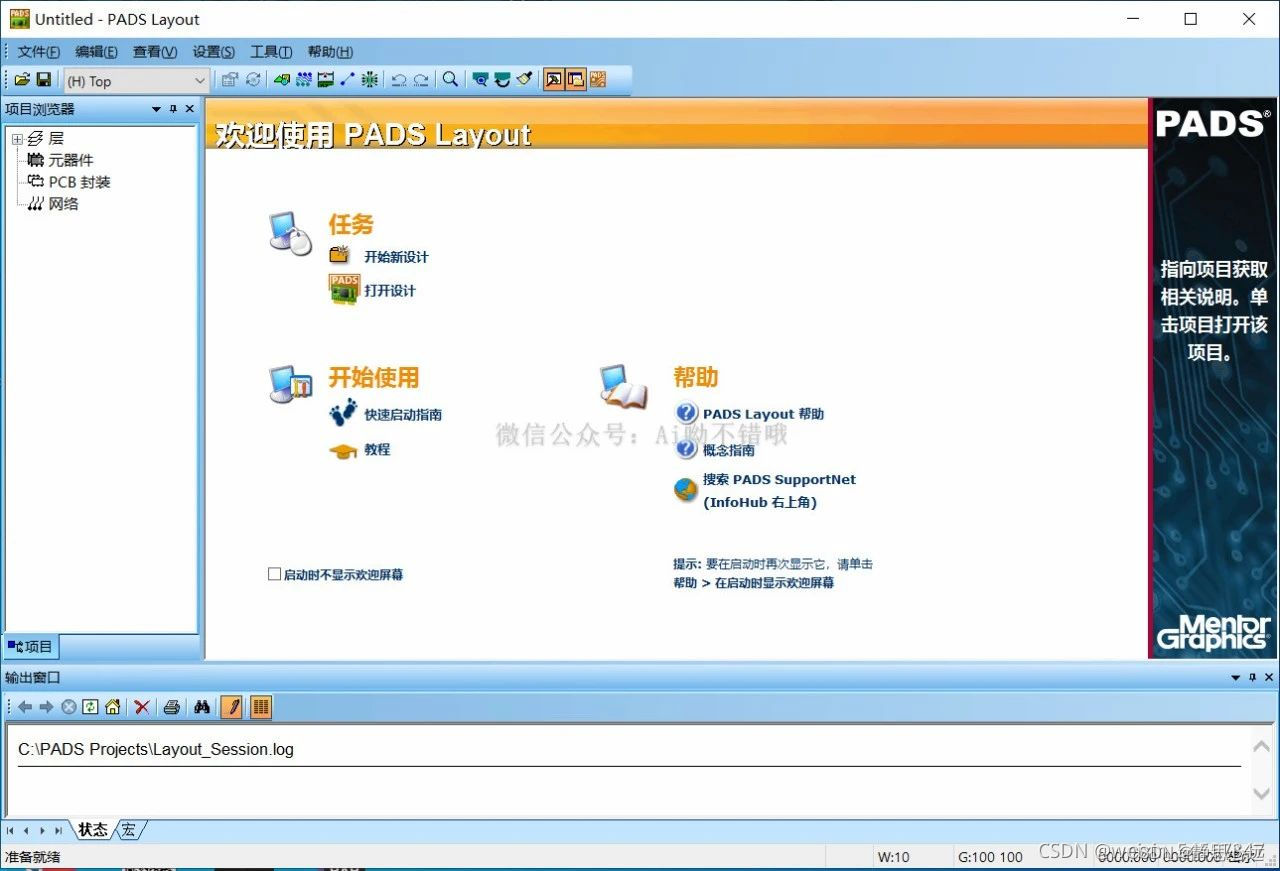Clear output using the red X icon
The width and height of the screenshot is (1280, 871).
[141, 707]
